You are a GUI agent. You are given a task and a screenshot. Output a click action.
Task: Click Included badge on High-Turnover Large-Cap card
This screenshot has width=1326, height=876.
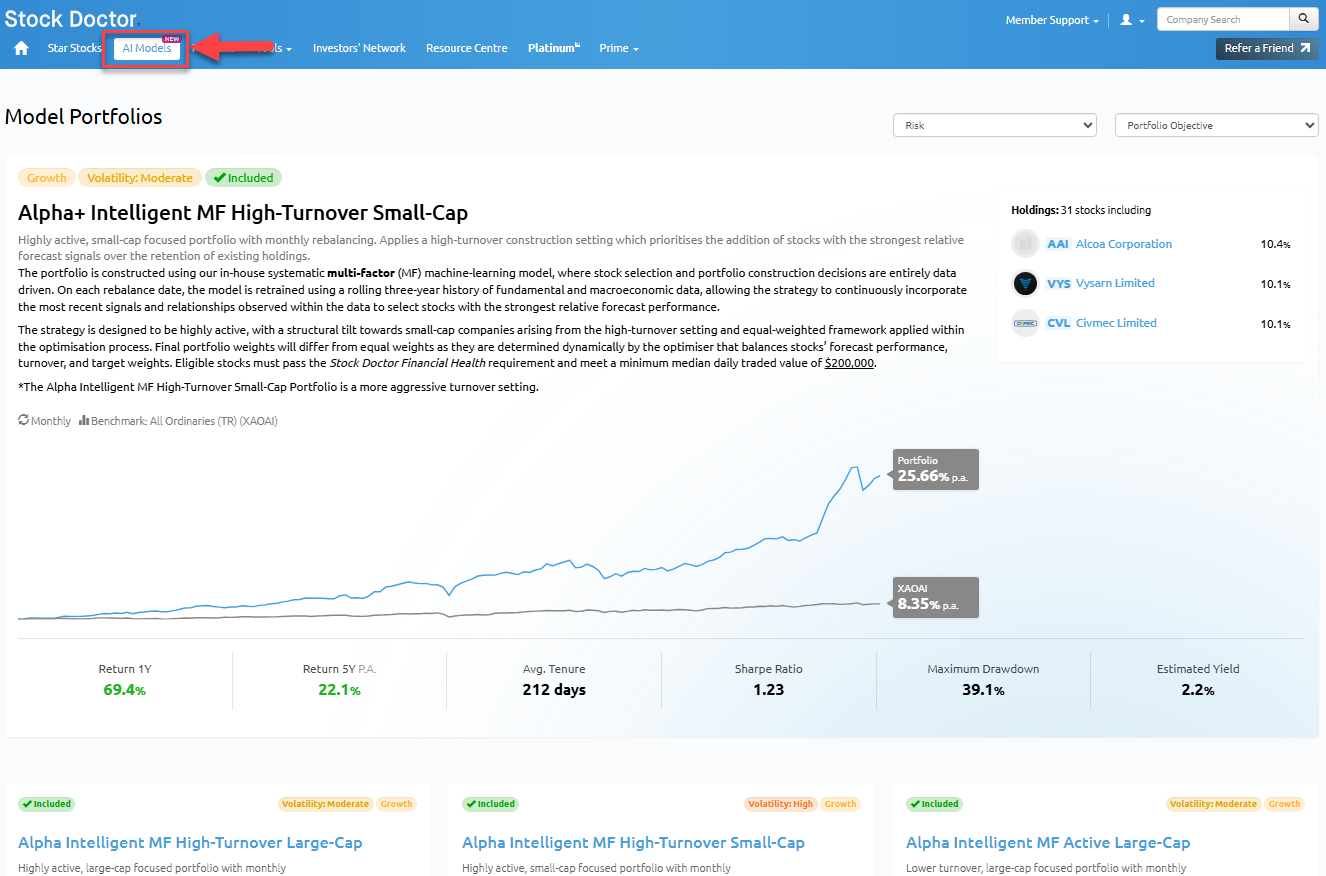(x=46, y=804)
